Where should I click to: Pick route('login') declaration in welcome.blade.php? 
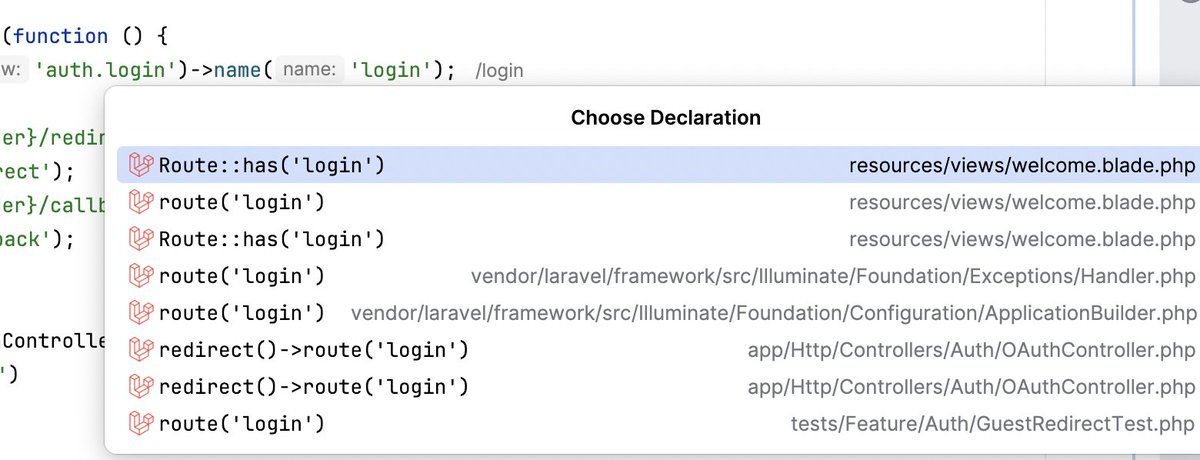(x=660, y=202)
